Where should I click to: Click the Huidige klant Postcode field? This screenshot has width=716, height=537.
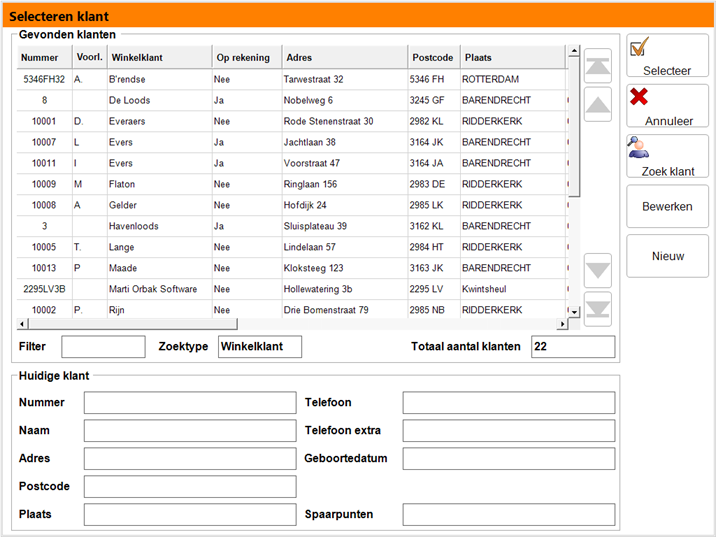(190, 486)
